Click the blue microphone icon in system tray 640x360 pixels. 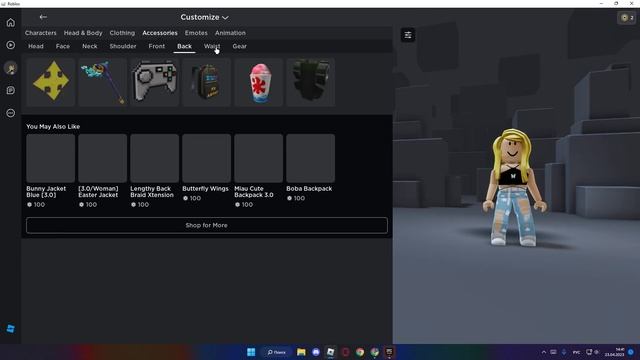tap(564, 352)
